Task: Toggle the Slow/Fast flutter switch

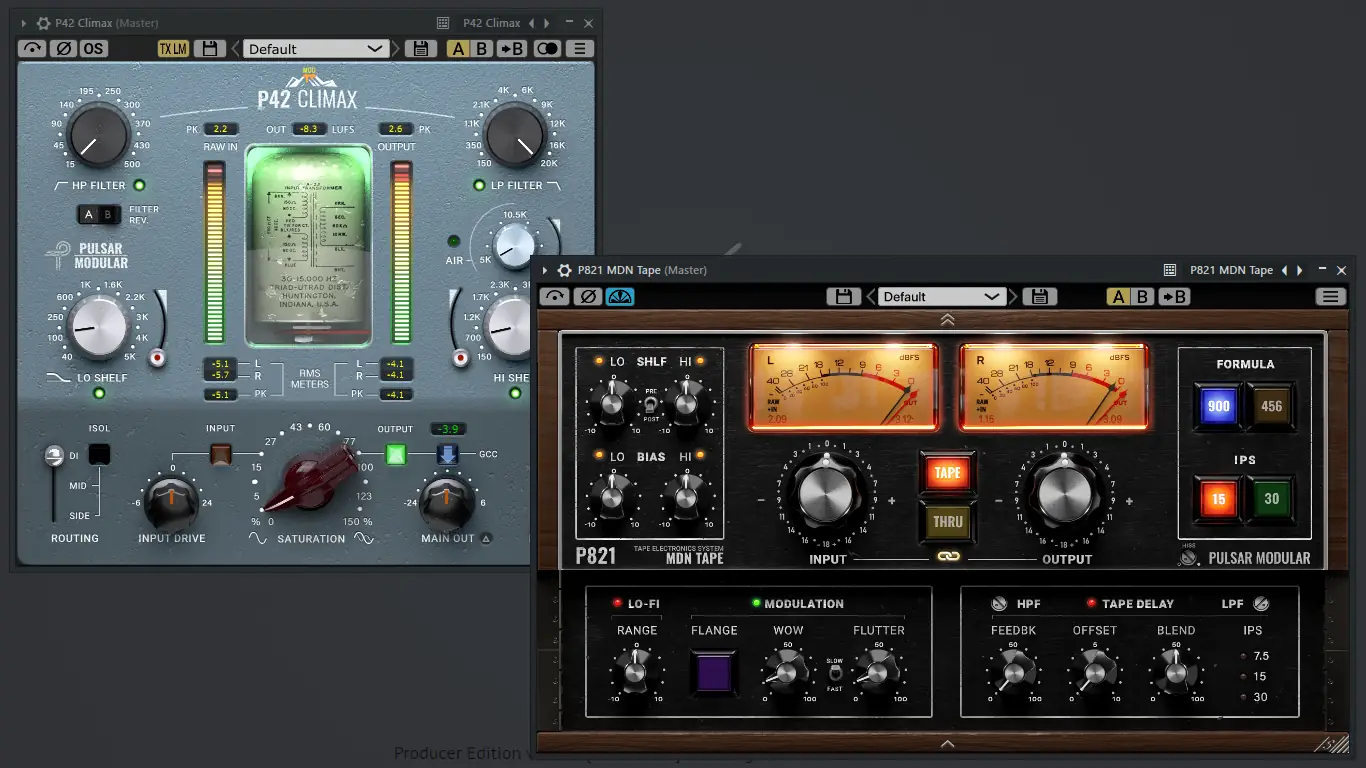Action: 835,674
